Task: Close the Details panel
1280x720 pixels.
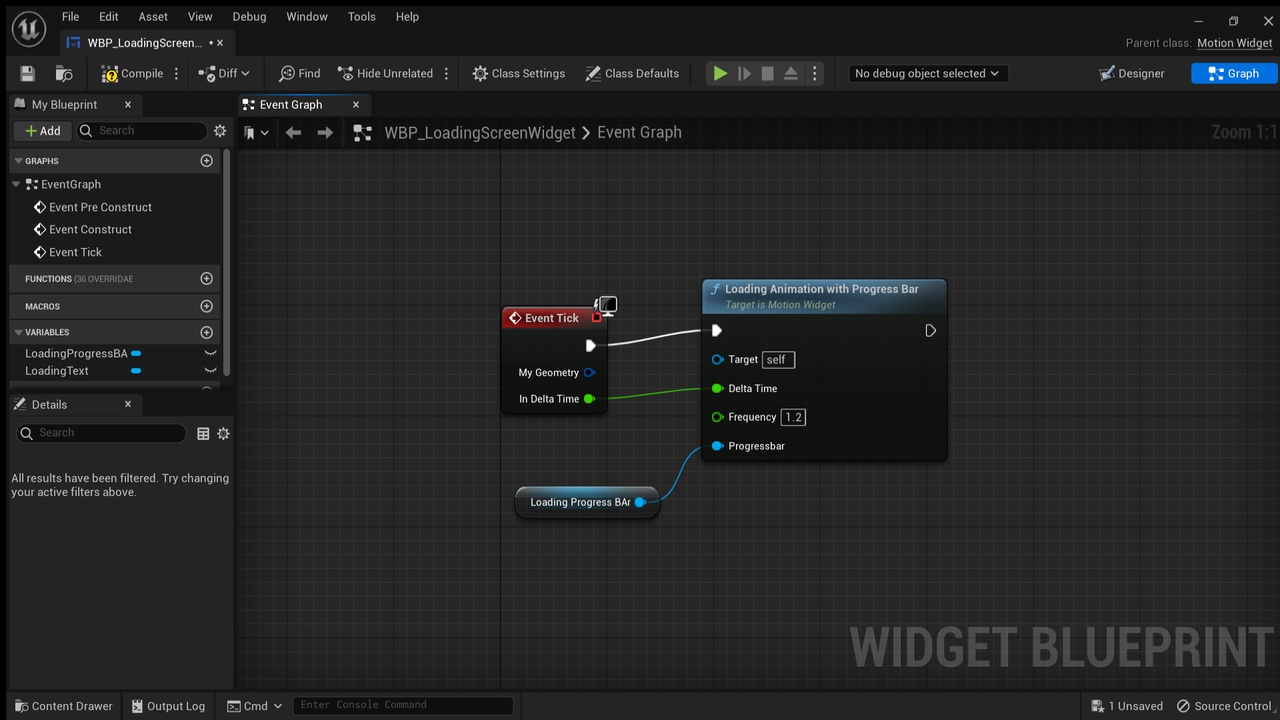Action: click(128, 404)
